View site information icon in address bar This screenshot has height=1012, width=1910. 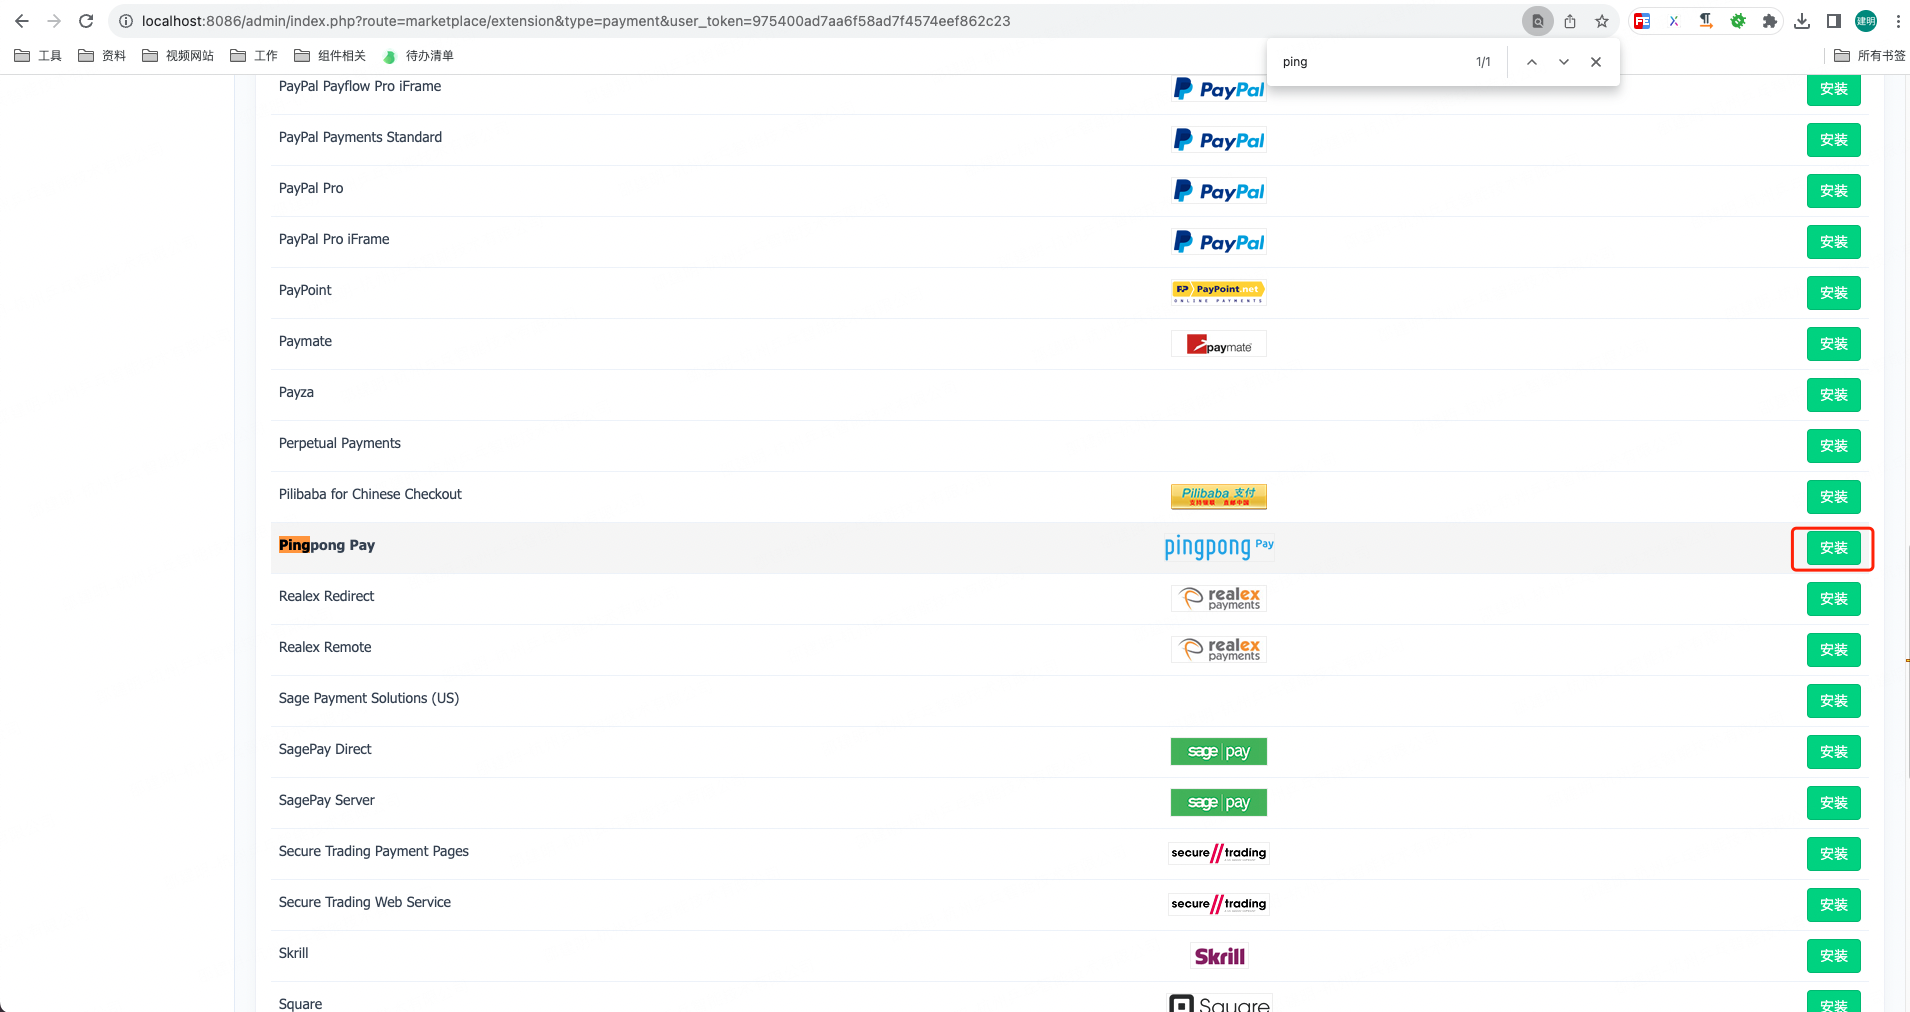tap(126, 21)
